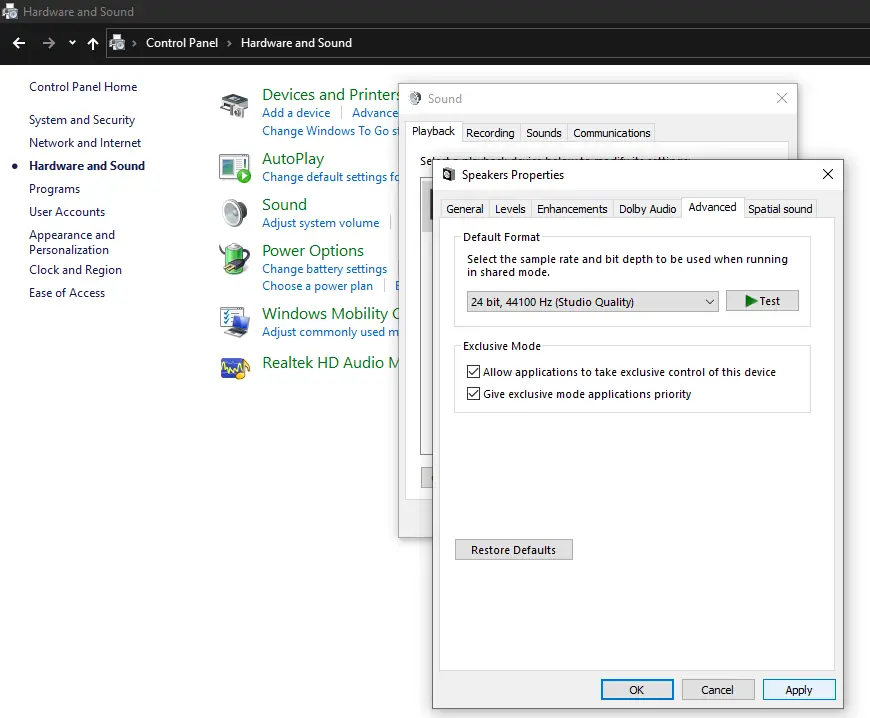
Task: Click the Add a device link
Action: coord(296,113)
